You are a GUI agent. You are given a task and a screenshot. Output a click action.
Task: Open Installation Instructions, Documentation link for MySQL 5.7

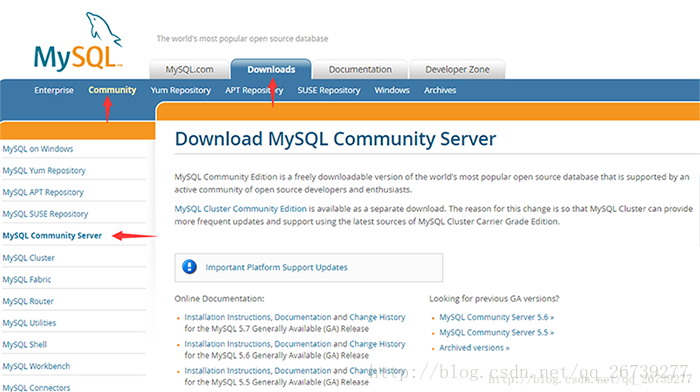[258, 317]
